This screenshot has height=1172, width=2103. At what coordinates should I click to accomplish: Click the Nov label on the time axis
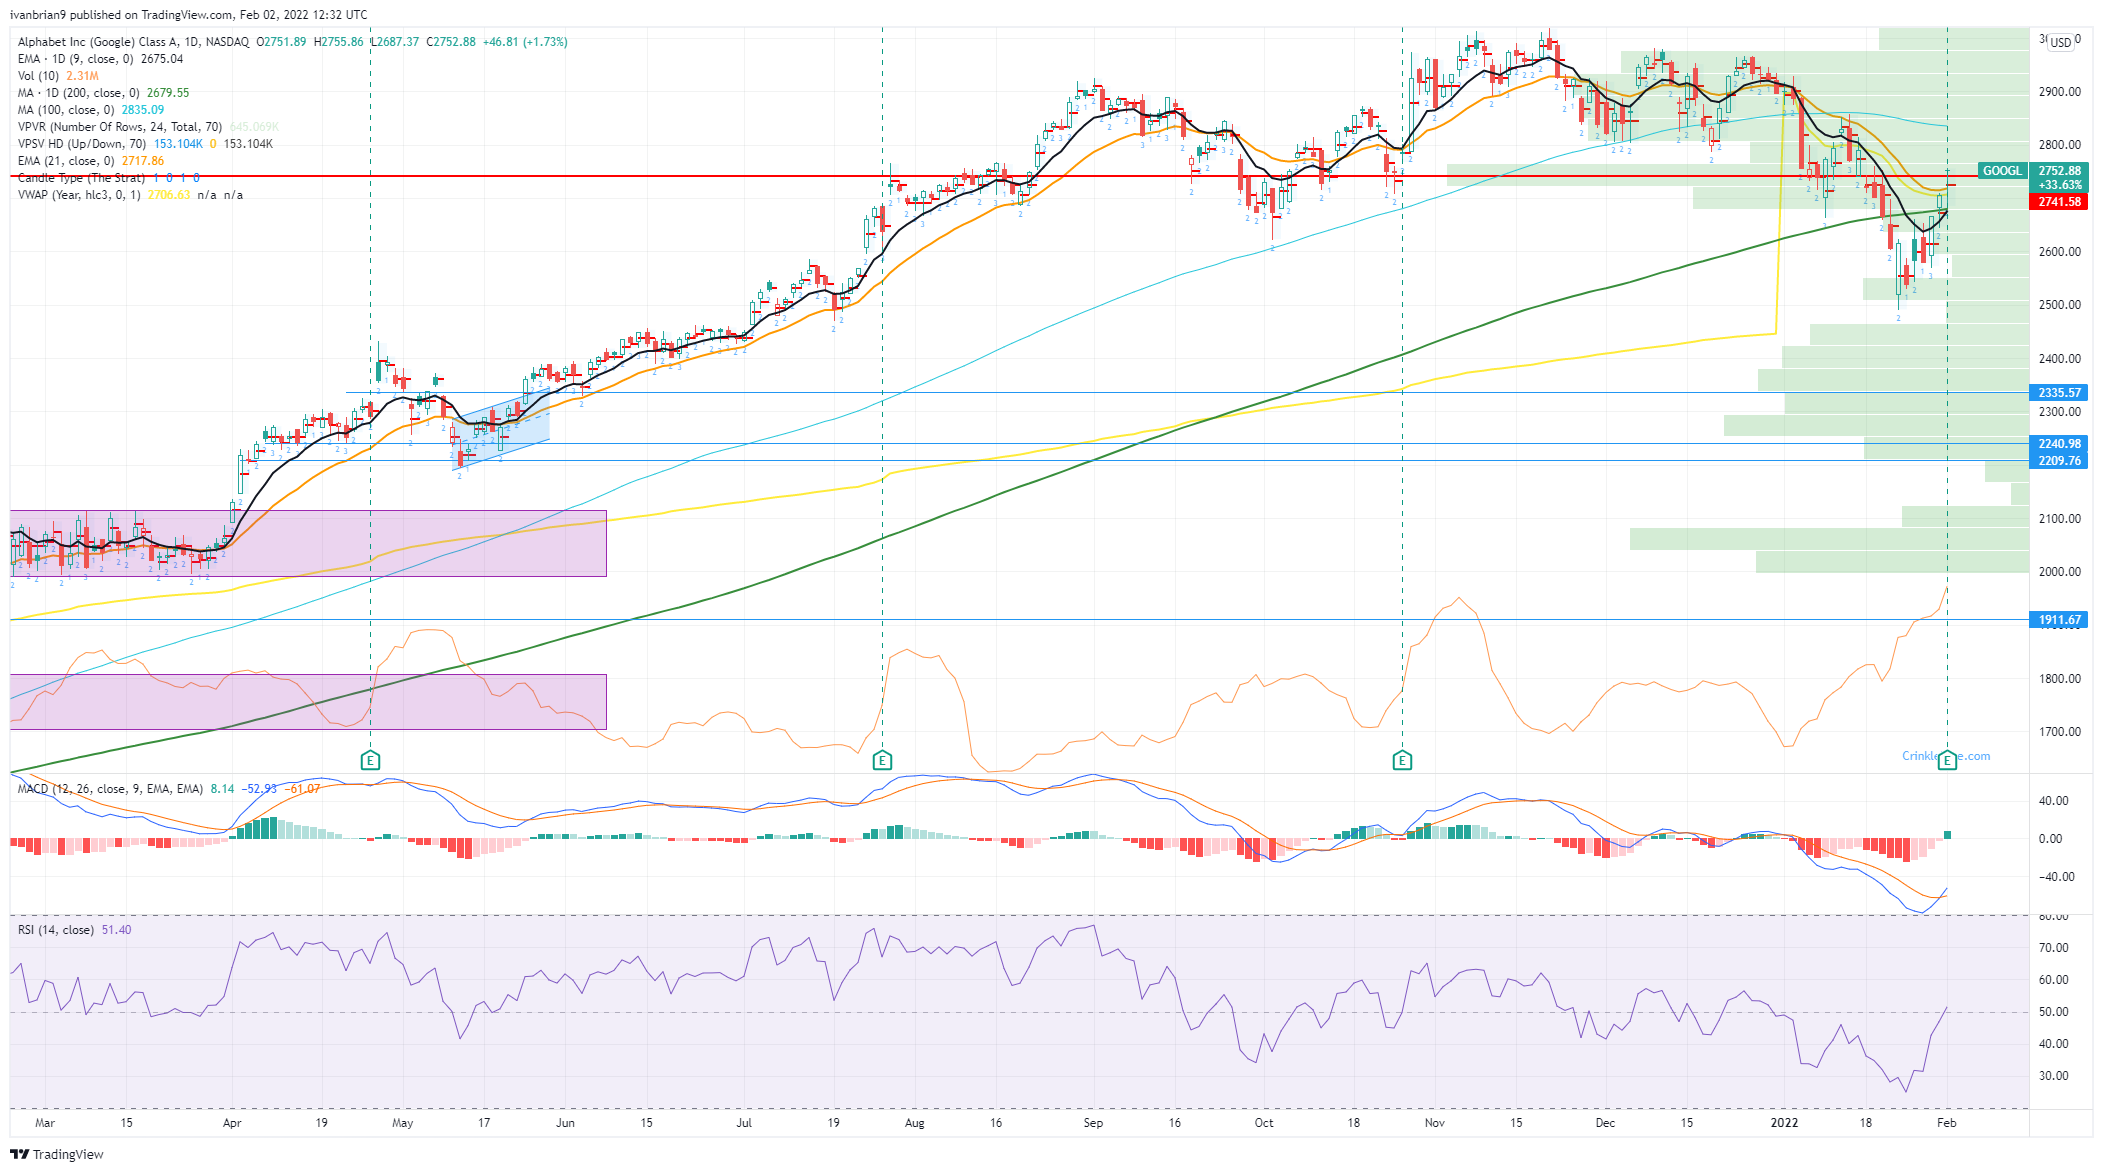[1435, 1123]
